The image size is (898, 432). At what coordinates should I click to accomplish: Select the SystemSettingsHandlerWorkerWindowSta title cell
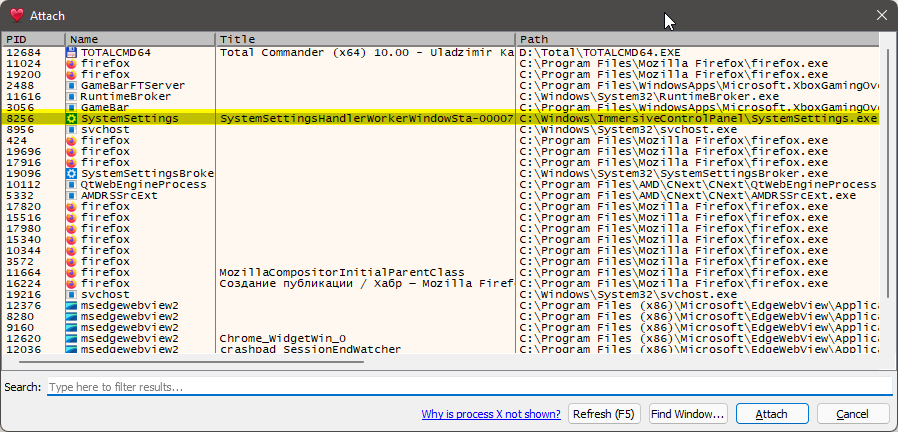[x=367, y=119]
